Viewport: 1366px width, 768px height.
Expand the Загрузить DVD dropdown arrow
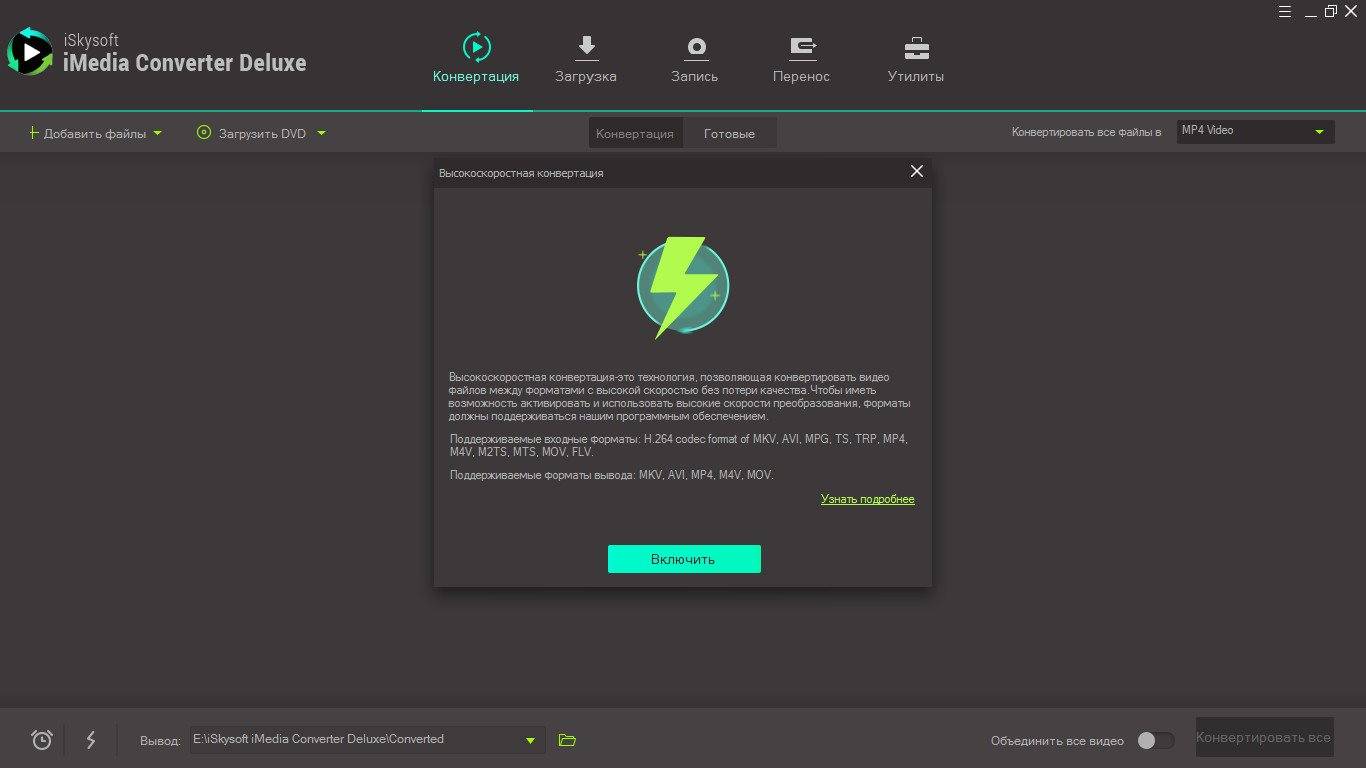coord(321,133)
